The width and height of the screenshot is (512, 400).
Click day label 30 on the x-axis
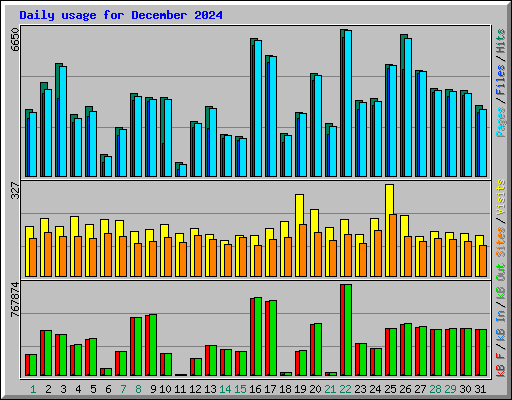pyautogui.click(x=465, y=389)
